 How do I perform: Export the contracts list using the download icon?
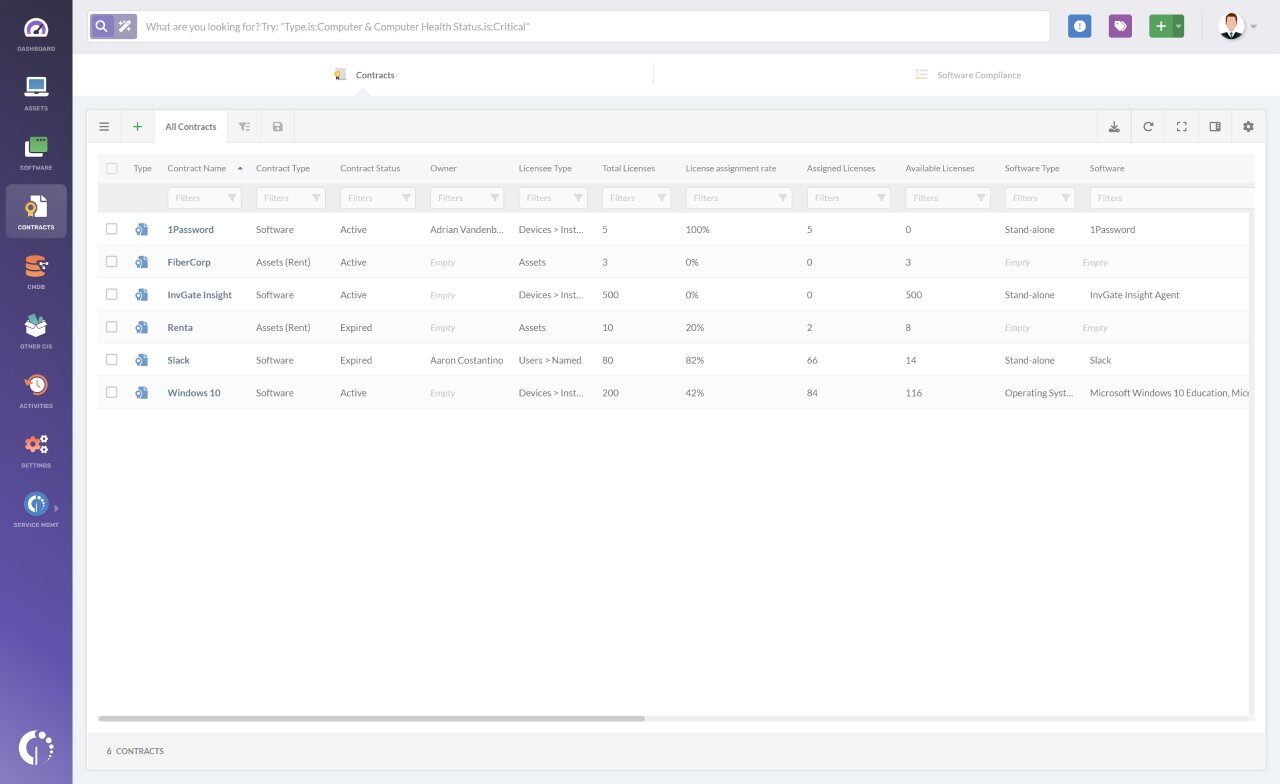pyautogui.click(x=1114, y=126)
